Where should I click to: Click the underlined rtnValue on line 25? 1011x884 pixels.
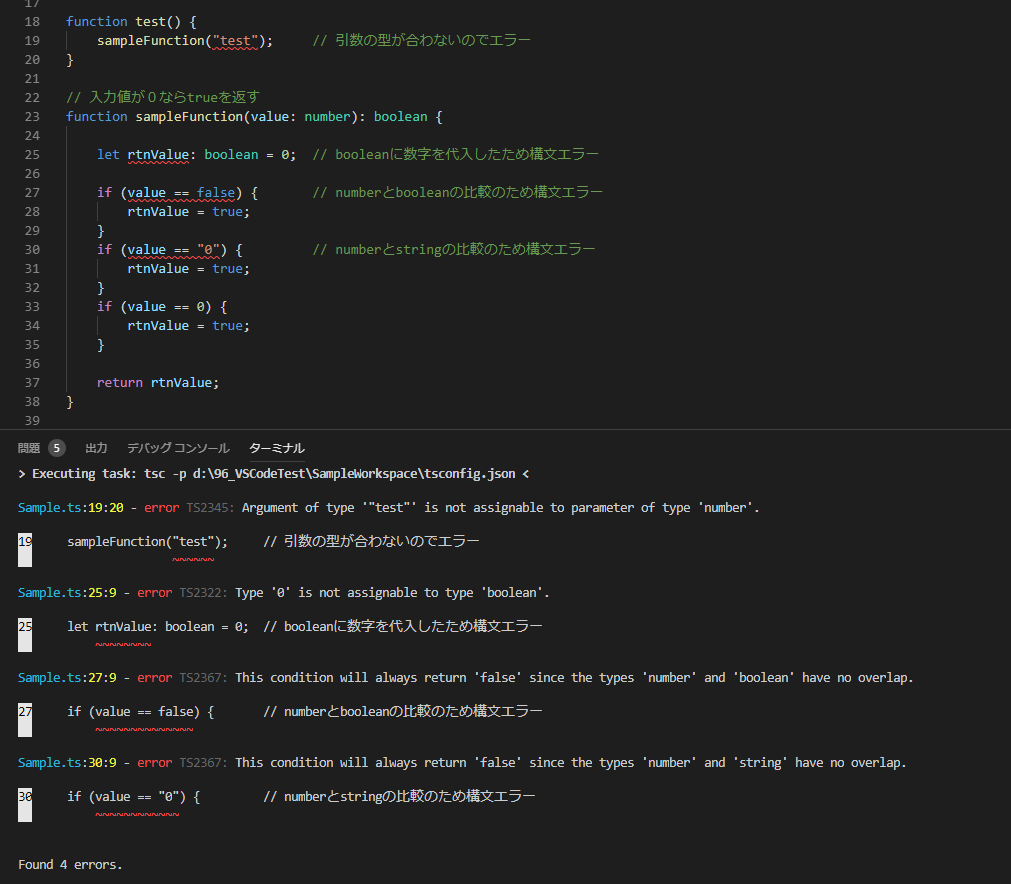(x=157, y=154)
